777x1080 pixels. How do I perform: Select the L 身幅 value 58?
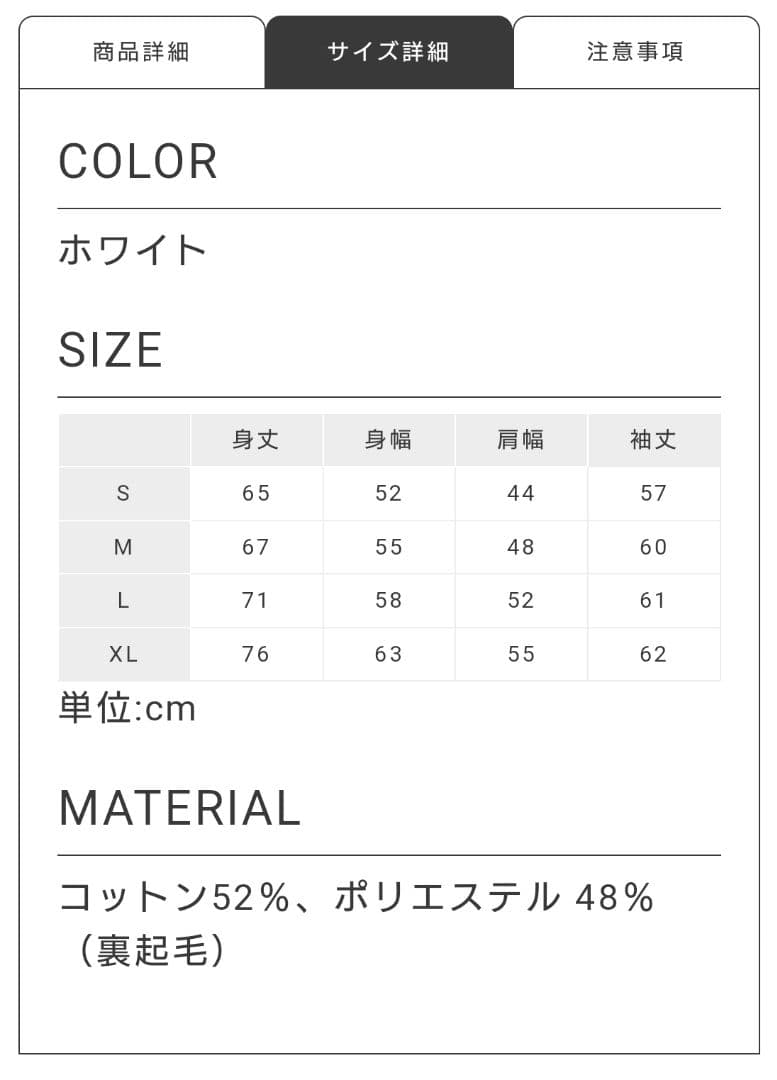(x=388, y=600)
